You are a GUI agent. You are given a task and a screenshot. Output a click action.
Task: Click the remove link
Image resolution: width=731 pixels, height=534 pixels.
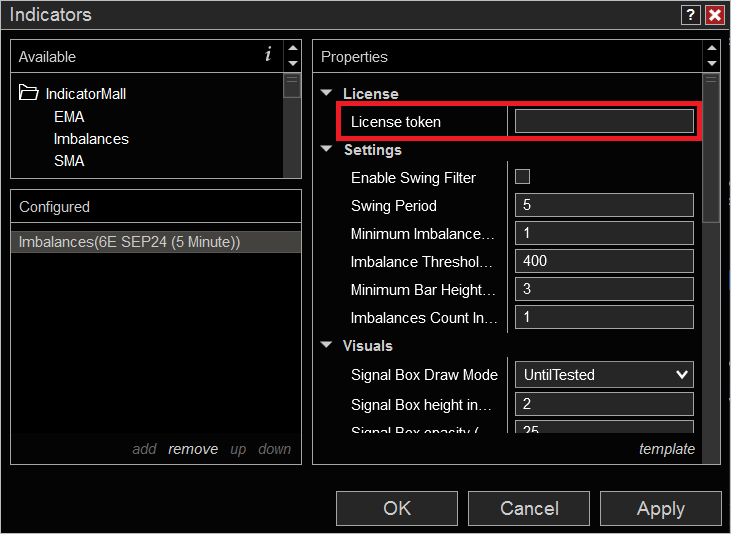pyautogui.click(x=193, y=449)
